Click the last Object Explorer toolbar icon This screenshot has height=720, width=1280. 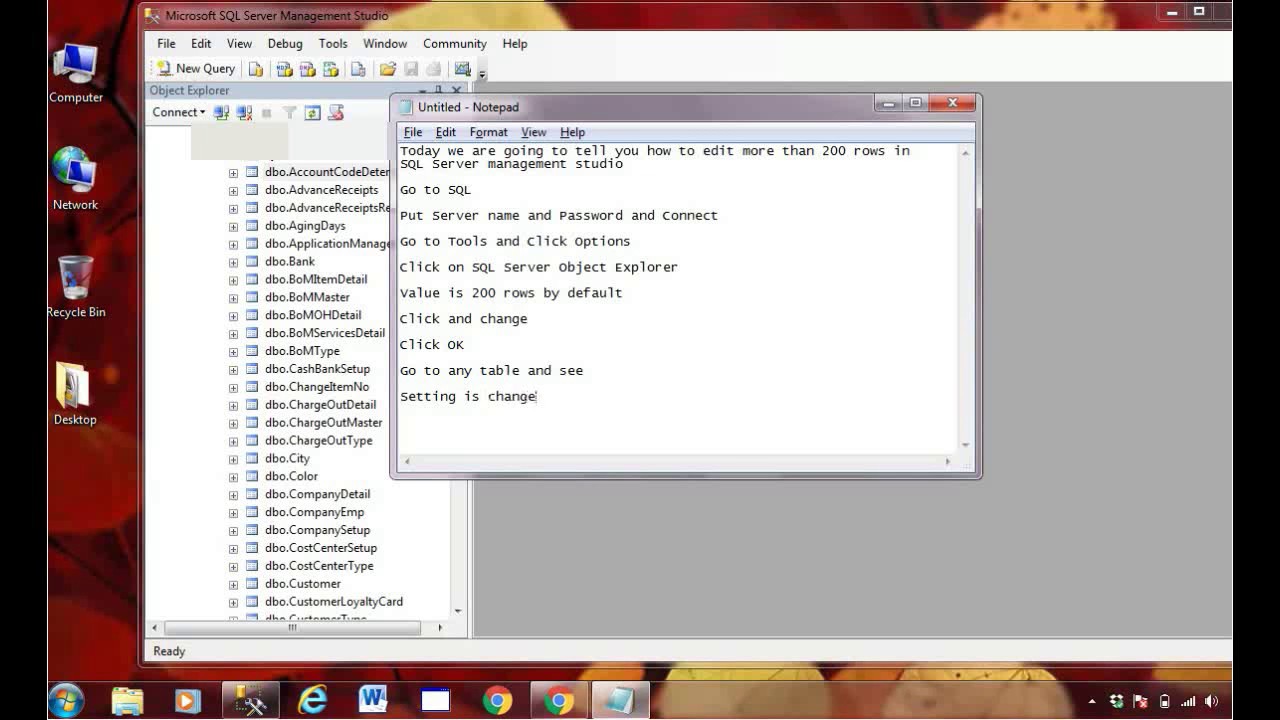tap(336, 113)
